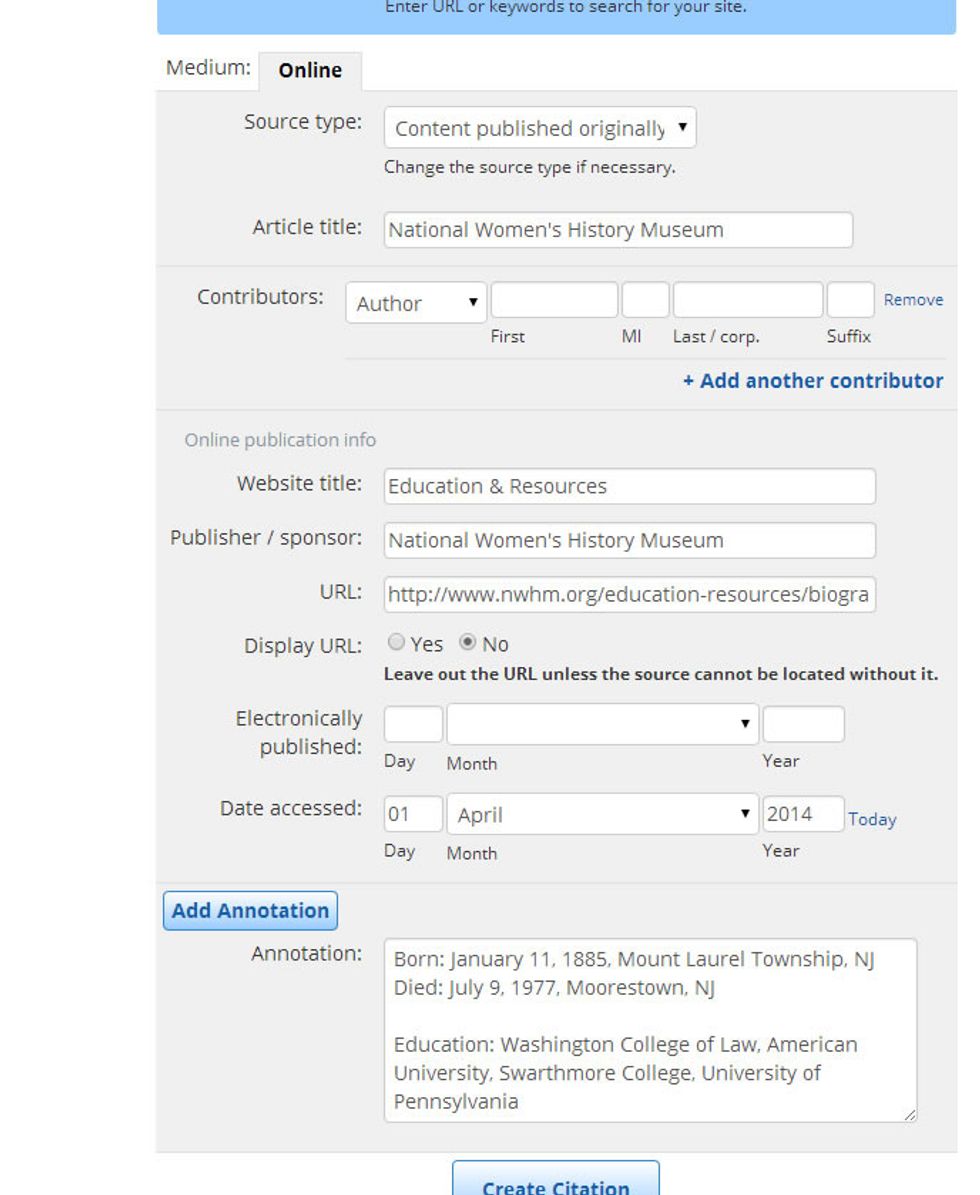Image resolution: width=980 pixels, height=1195 pixels.
Task: Select No for Display URL
Action: tap(466, 643)
